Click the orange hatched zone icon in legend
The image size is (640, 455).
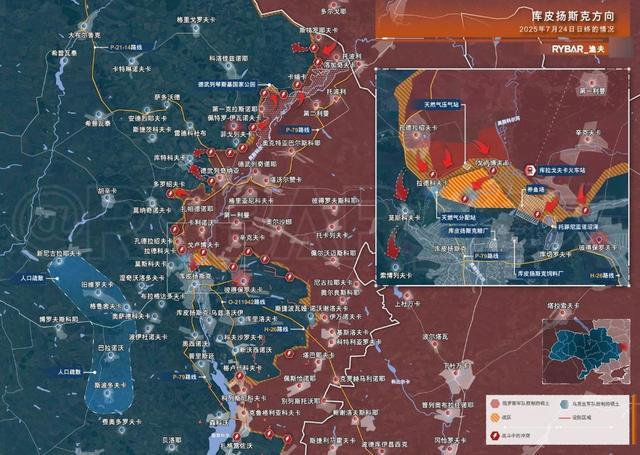coord(495,417)
